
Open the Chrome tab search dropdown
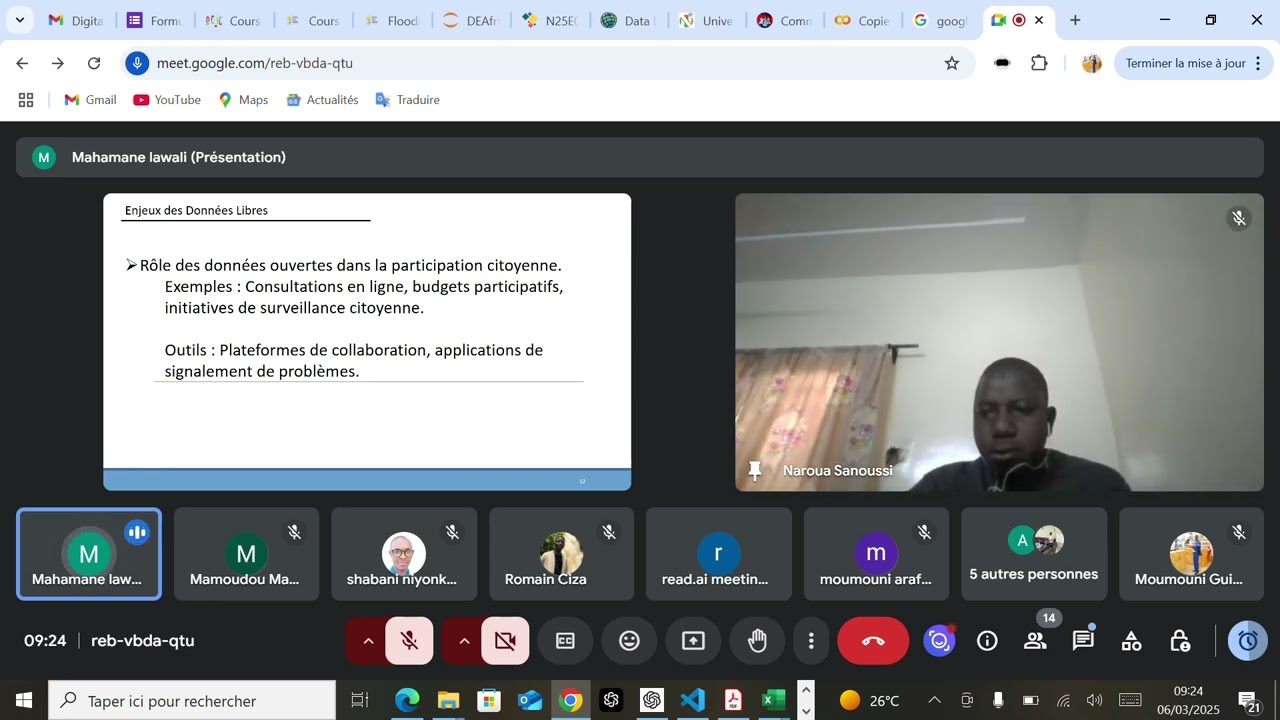point(19,20)
